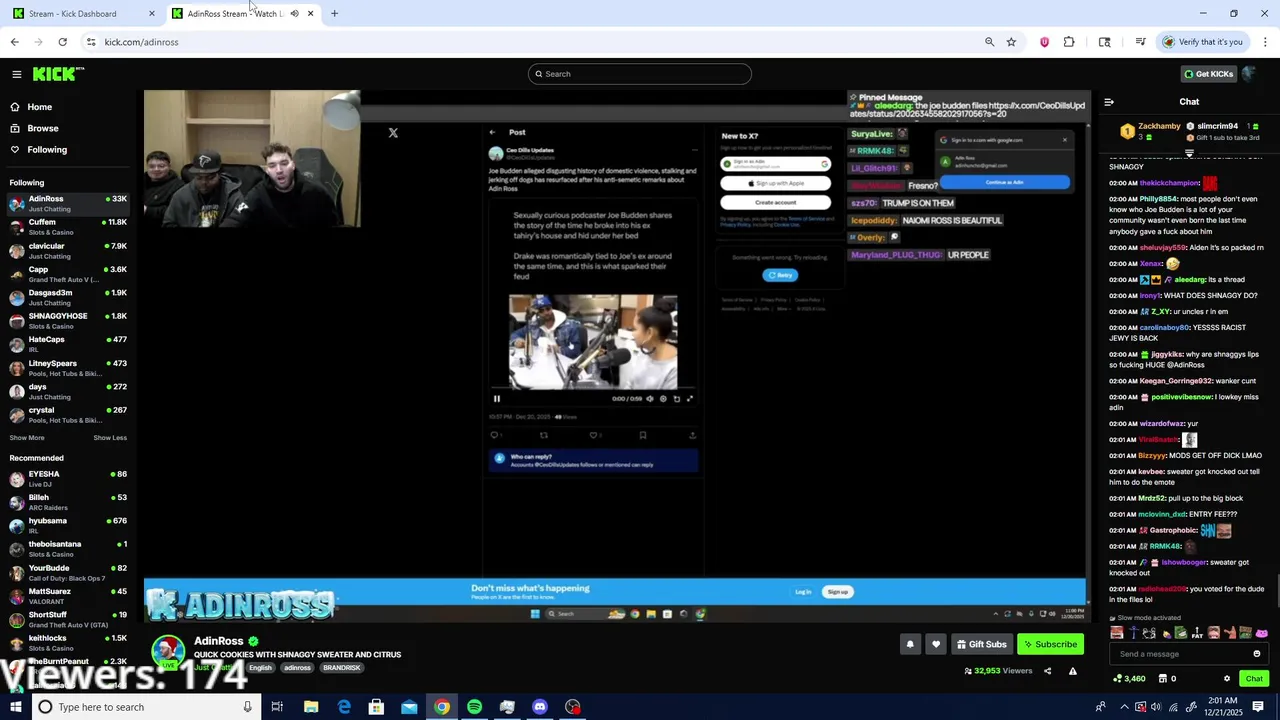Select the FAT emote in chat

click(1197, 633)
